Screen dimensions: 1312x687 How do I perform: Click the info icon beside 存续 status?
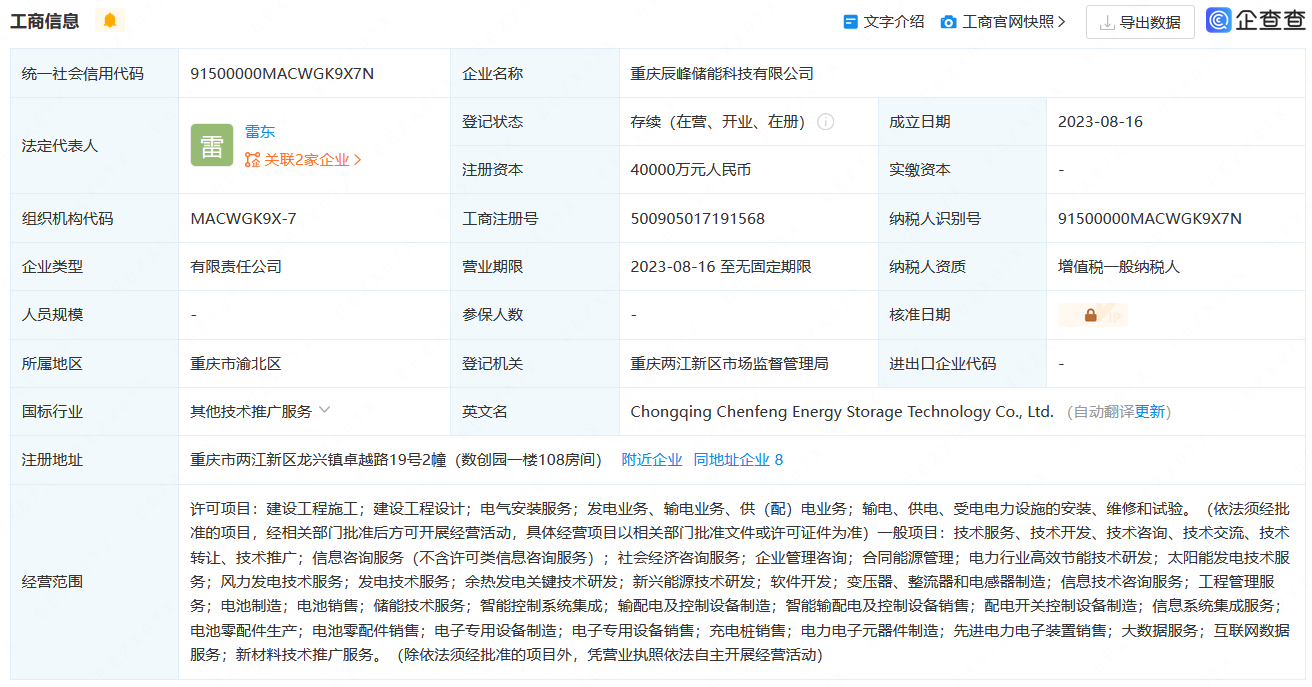click(x=826, y=122)
